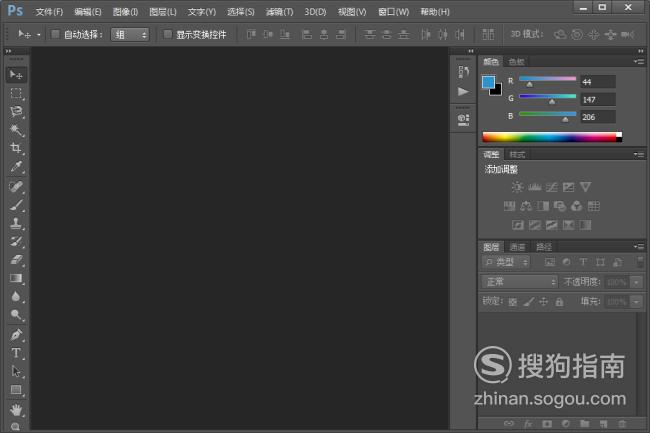The image size is (650, 433).
Task: Select the Pen tool
Action: (16, 334)
